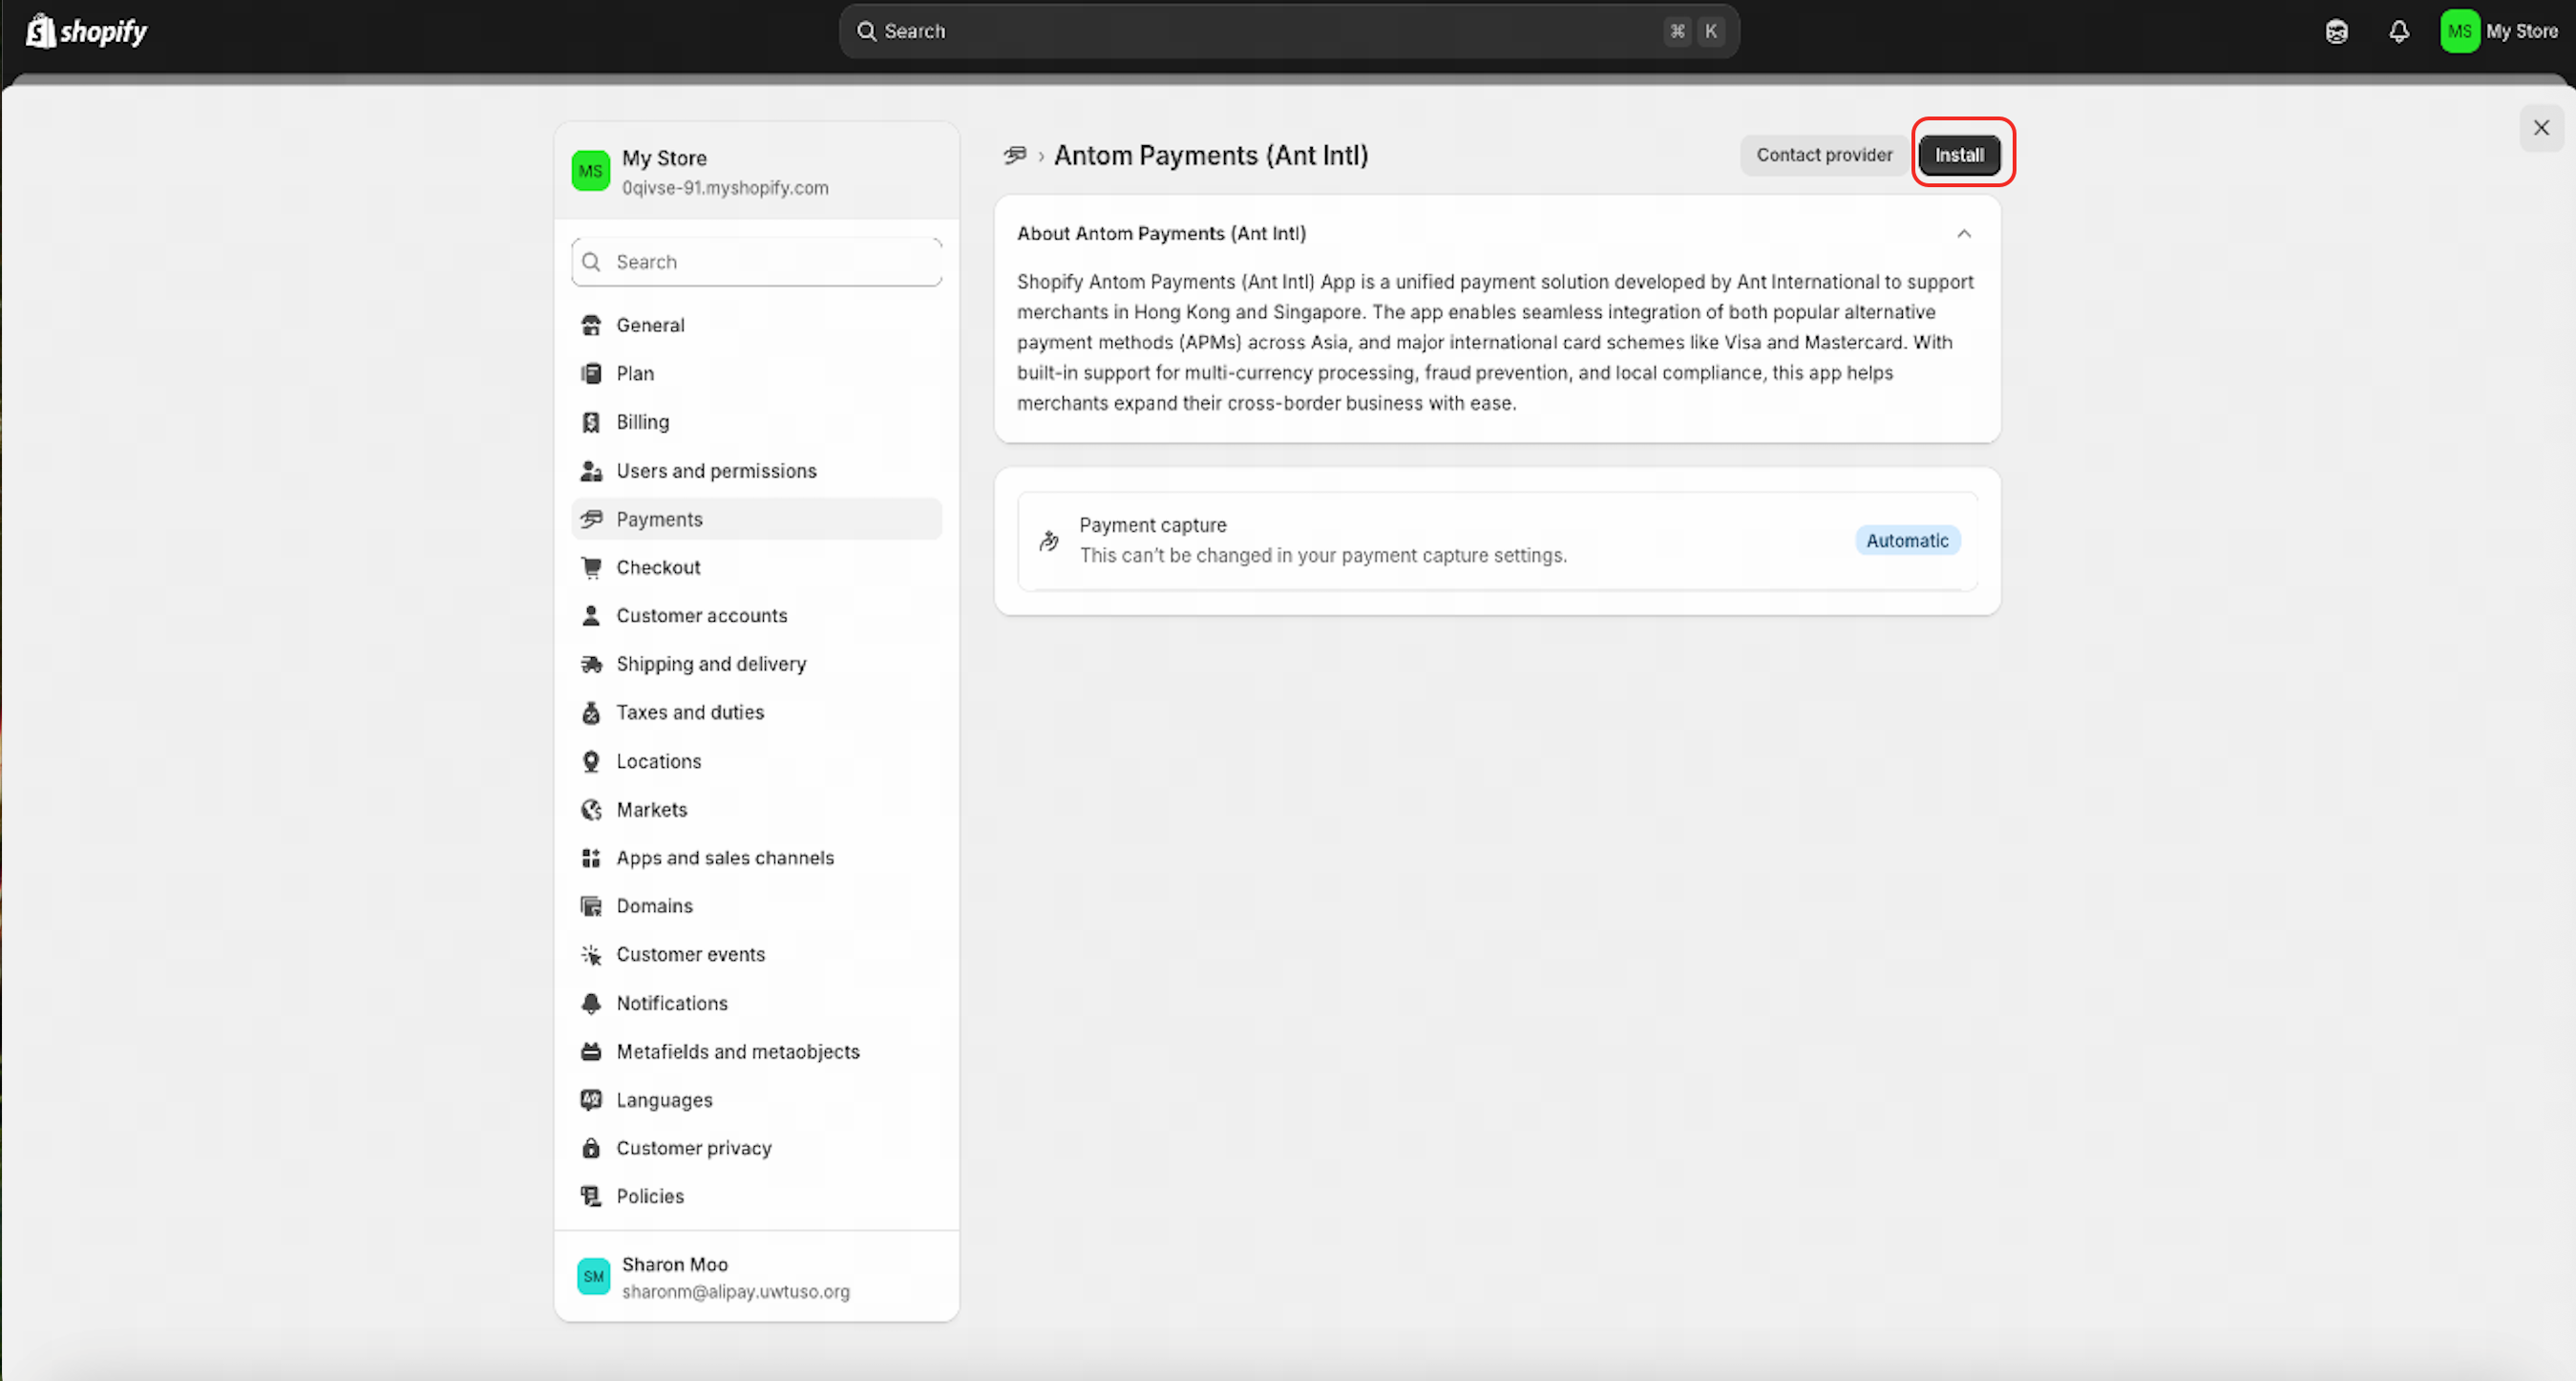Click the settings sidebar Search field
2576x1381 pixels.
pos(756,262)
